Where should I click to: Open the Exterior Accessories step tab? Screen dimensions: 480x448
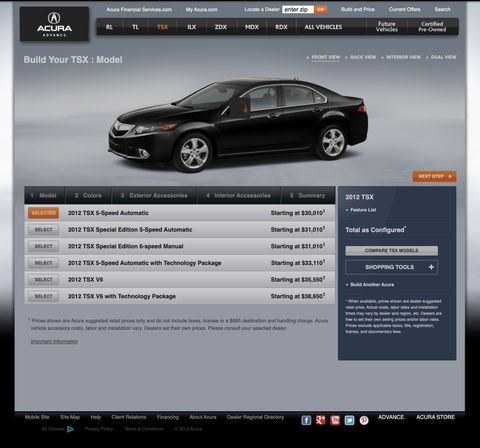tap(154, 195)
